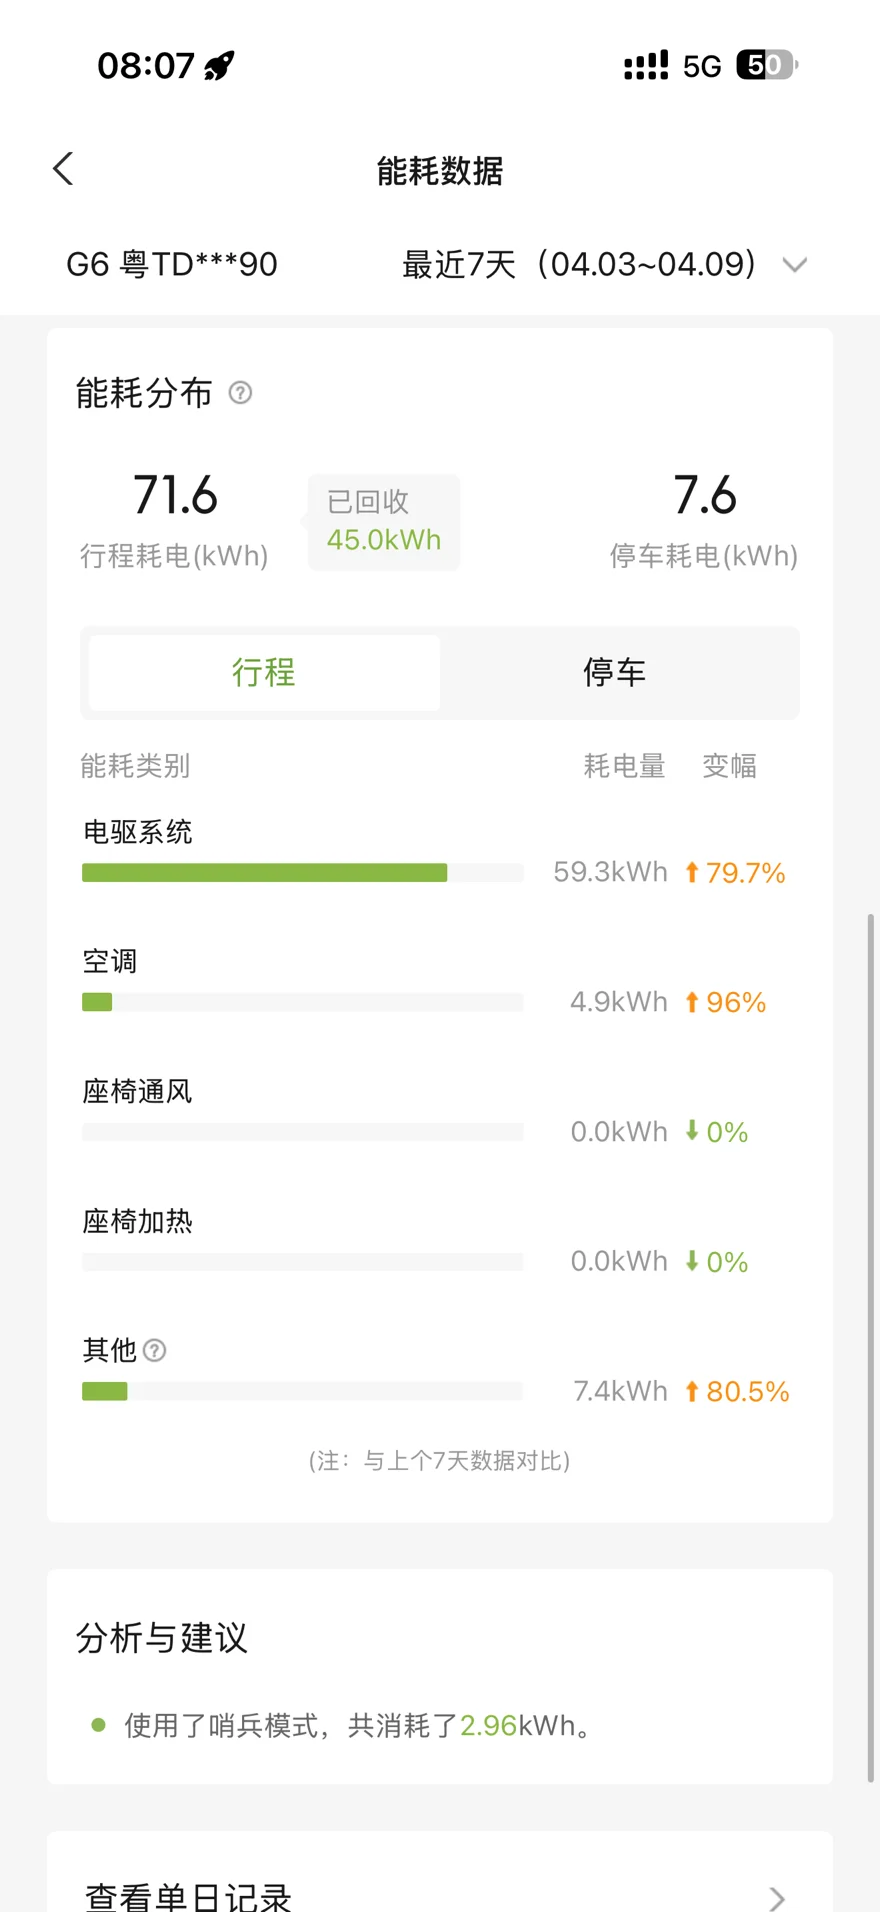Open help icon beside 能耗分布

point(240,393)
